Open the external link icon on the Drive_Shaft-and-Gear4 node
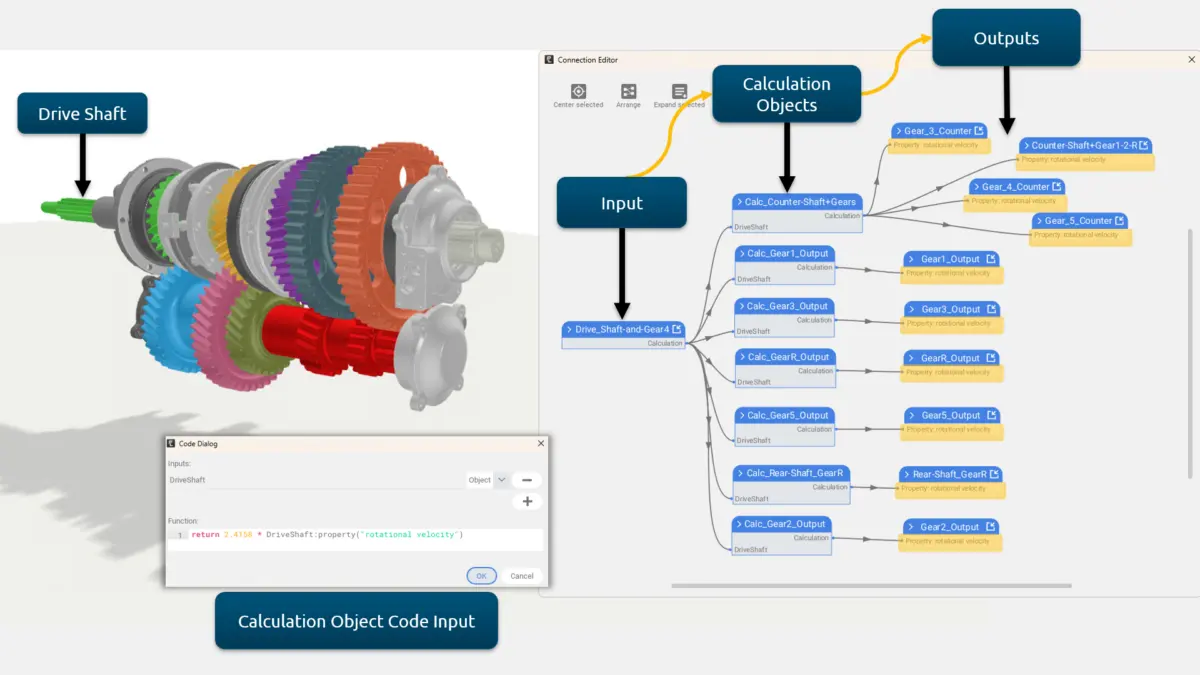This screenshot has height=675, width=1200. 677,329
